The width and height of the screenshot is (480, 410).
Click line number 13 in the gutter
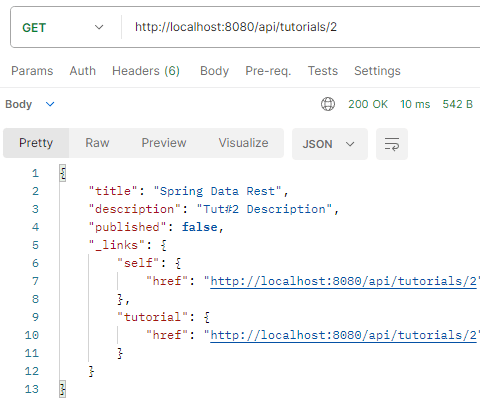[x=32, y=389]
